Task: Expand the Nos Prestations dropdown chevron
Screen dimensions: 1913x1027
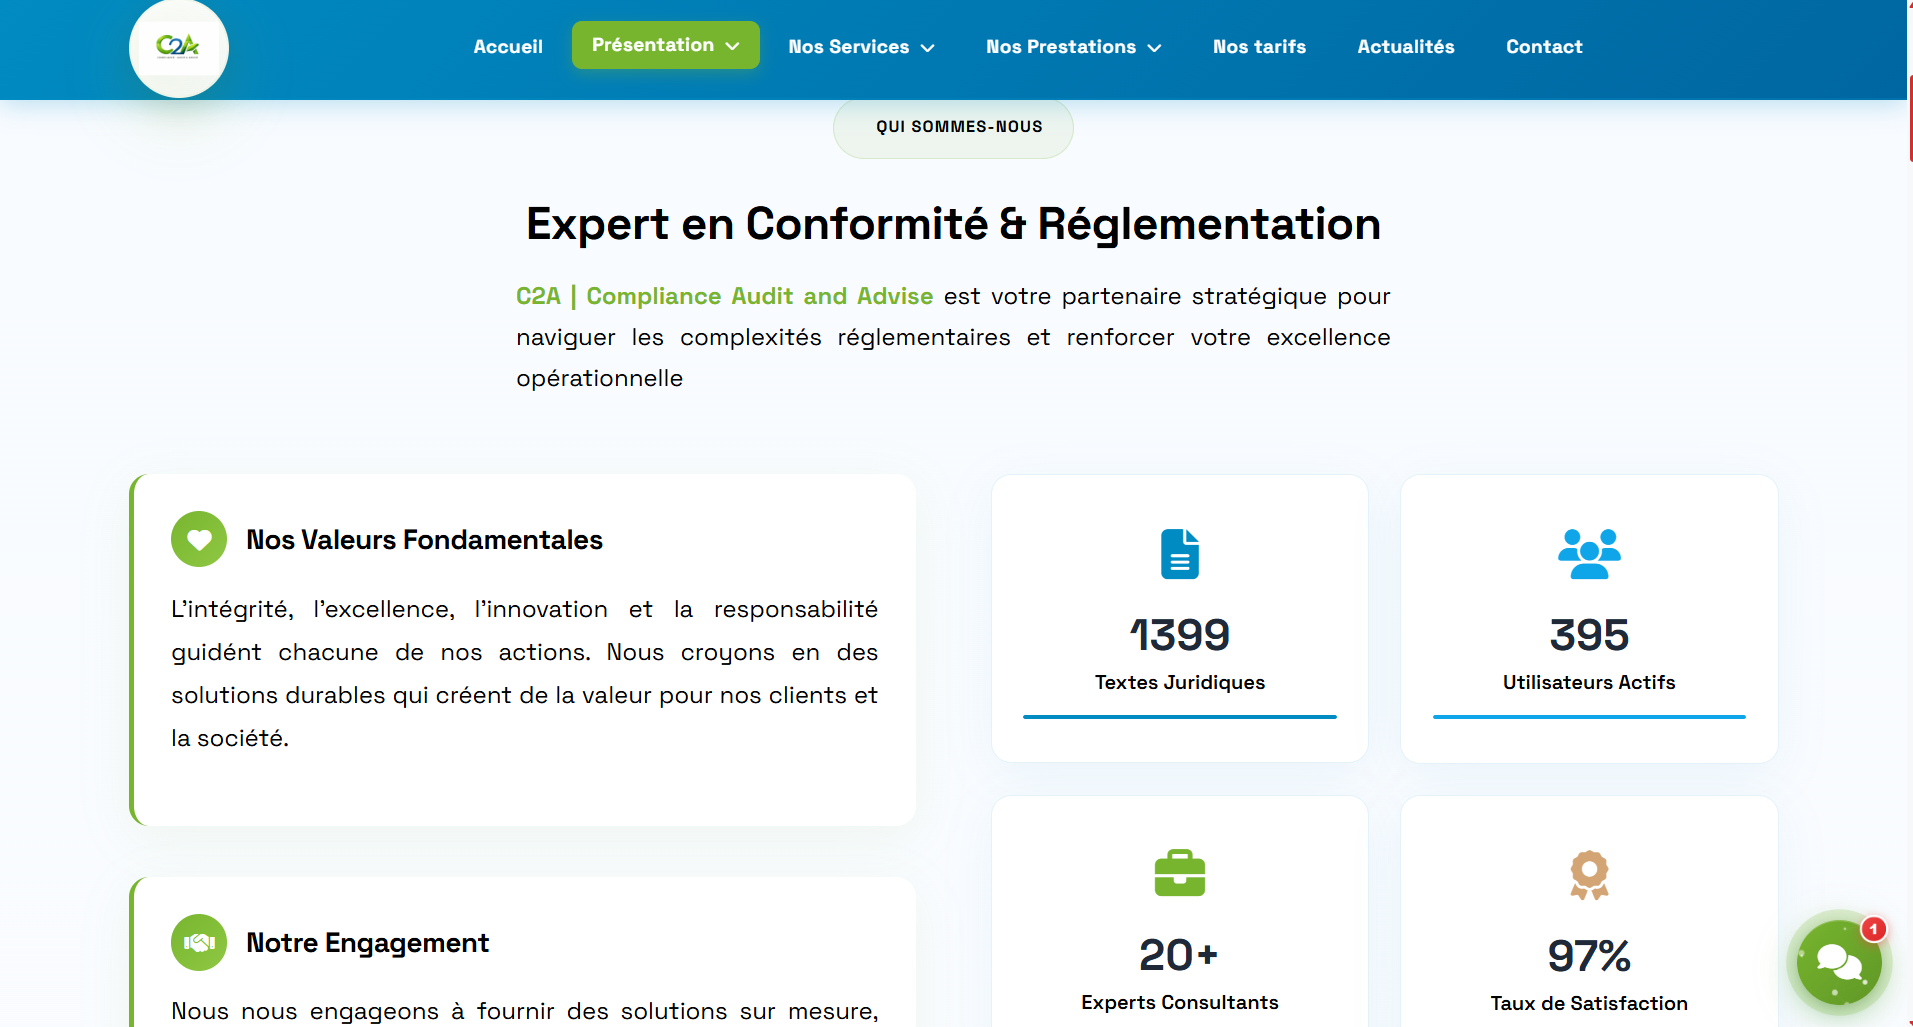Action: pyautogui.click(x=1154, y=48)
